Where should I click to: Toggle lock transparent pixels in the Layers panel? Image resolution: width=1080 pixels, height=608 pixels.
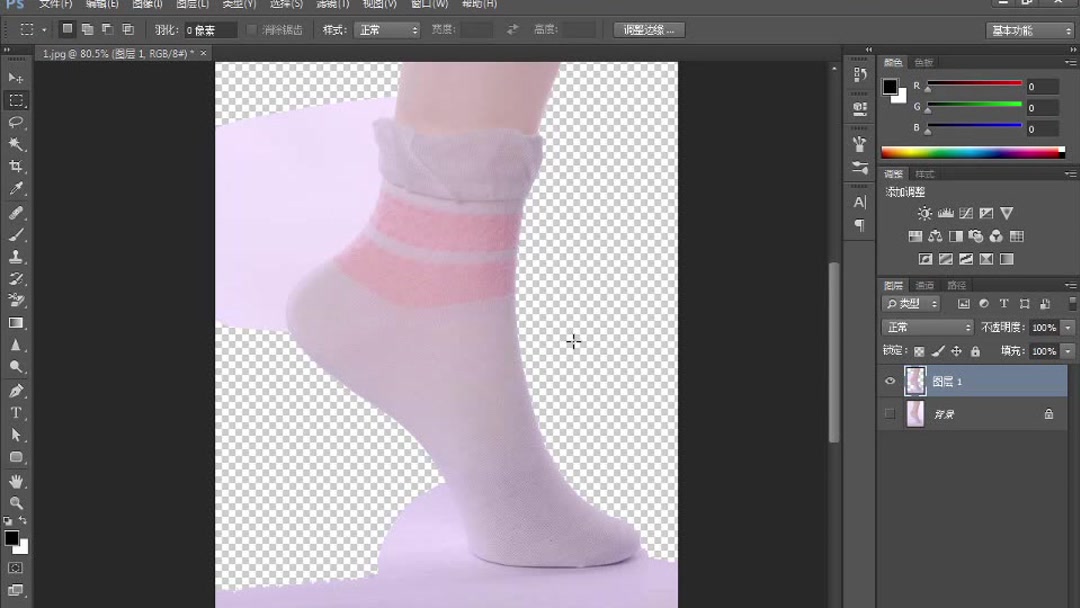click(x=918, y=351)
